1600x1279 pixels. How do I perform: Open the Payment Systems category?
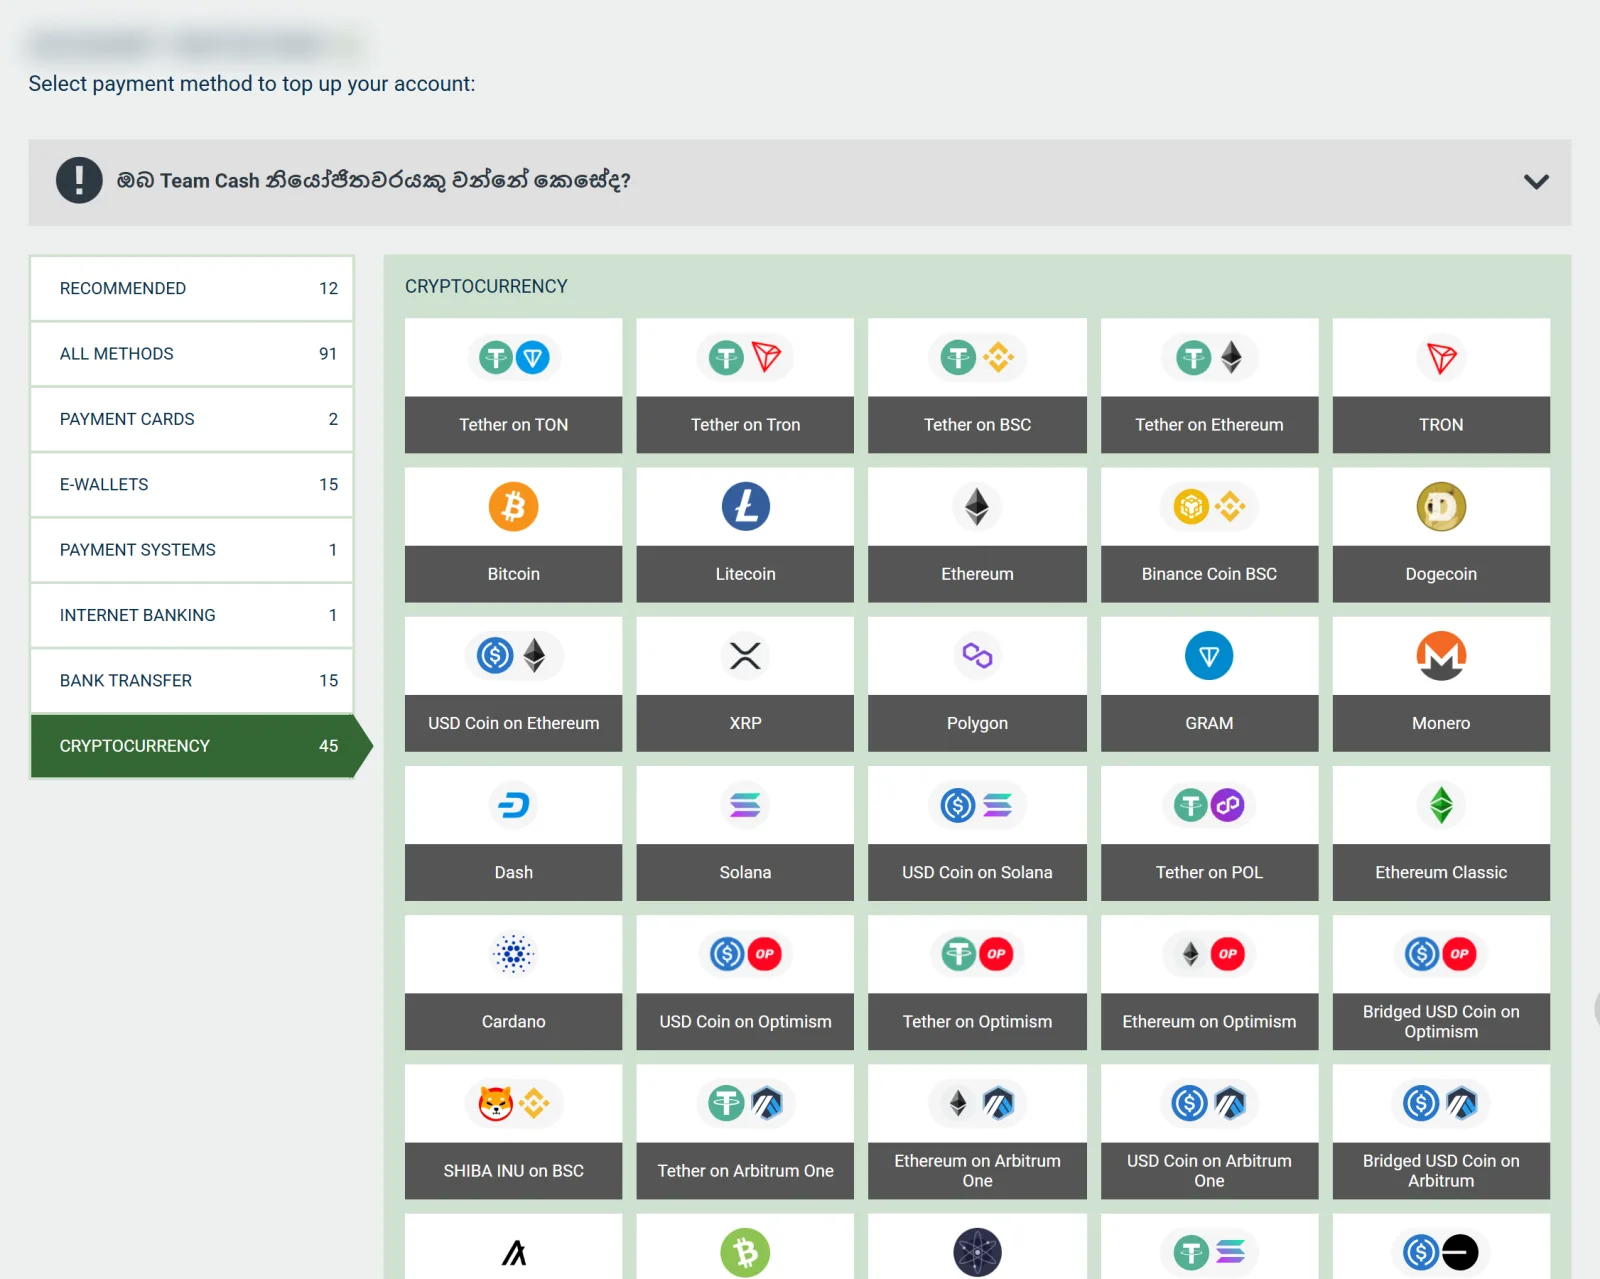192,550
